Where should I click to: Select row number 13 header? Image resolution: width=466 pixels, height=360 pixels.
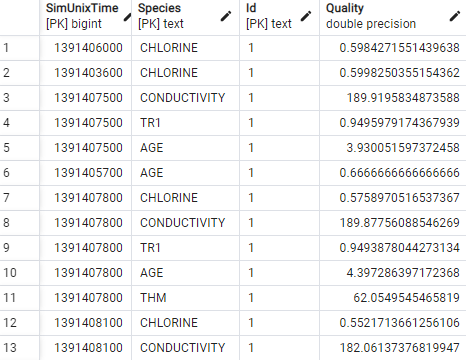coord(19,348)
